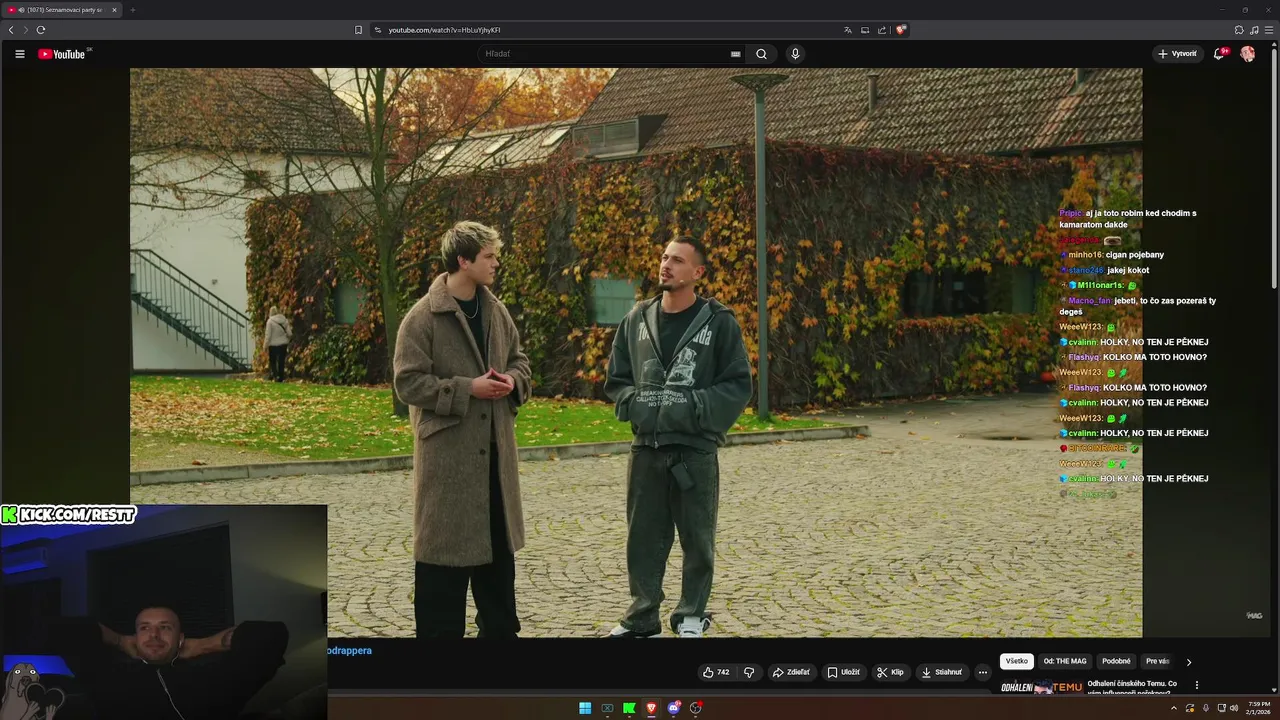Screen dimensions: 1280x720
Task: Click the Zdieľať share button
Action: click(x=790, y=672)
